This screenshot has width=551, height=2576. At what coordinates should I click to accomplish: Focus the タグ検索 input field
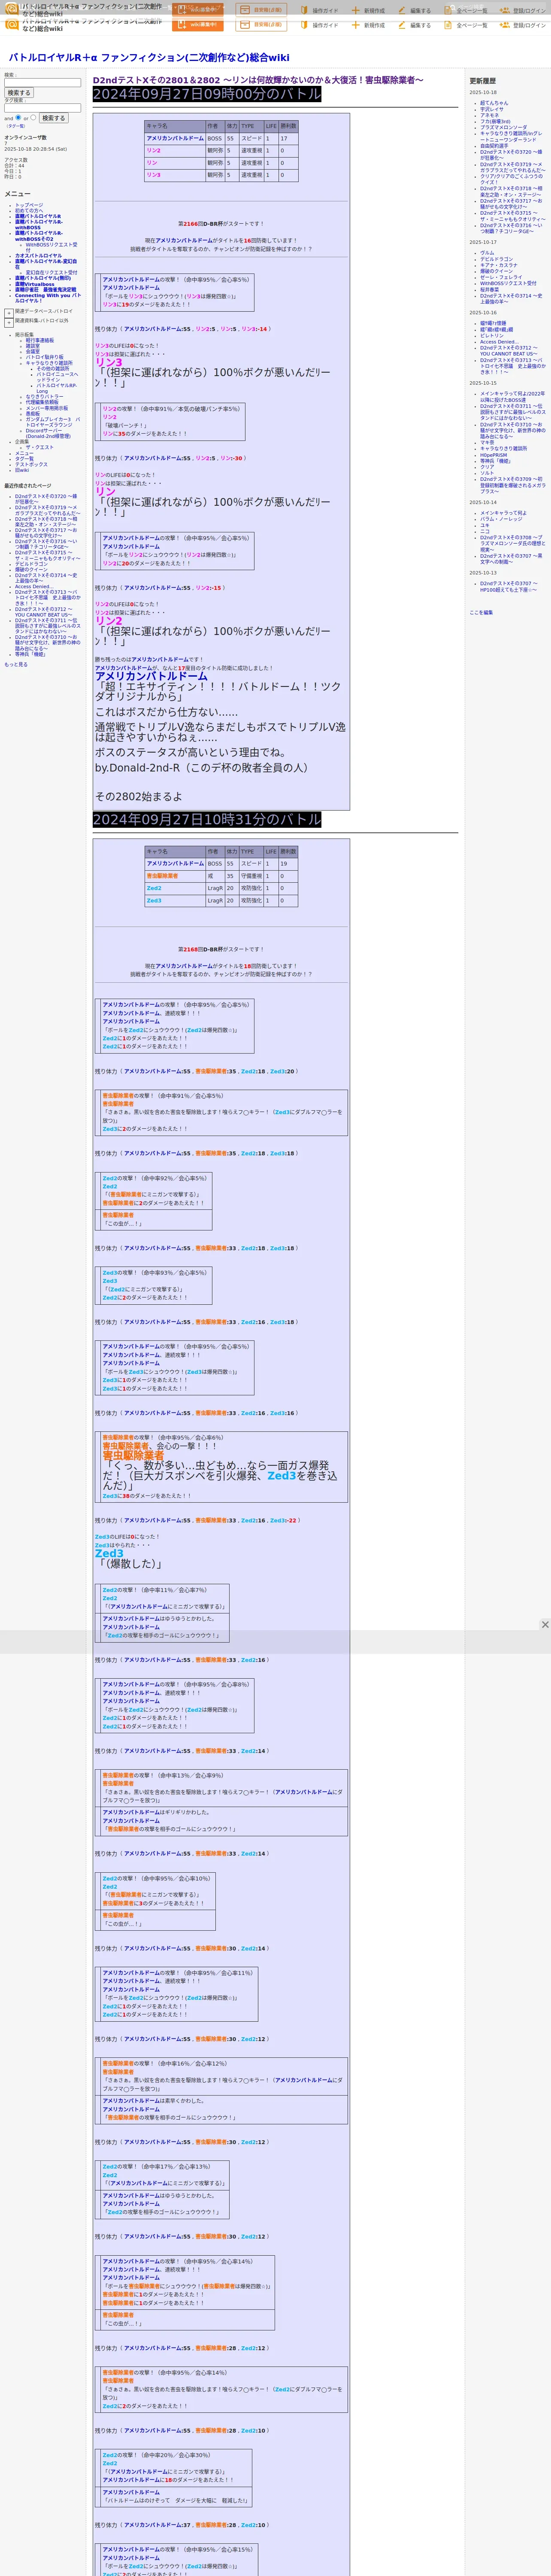pos(42,108)
